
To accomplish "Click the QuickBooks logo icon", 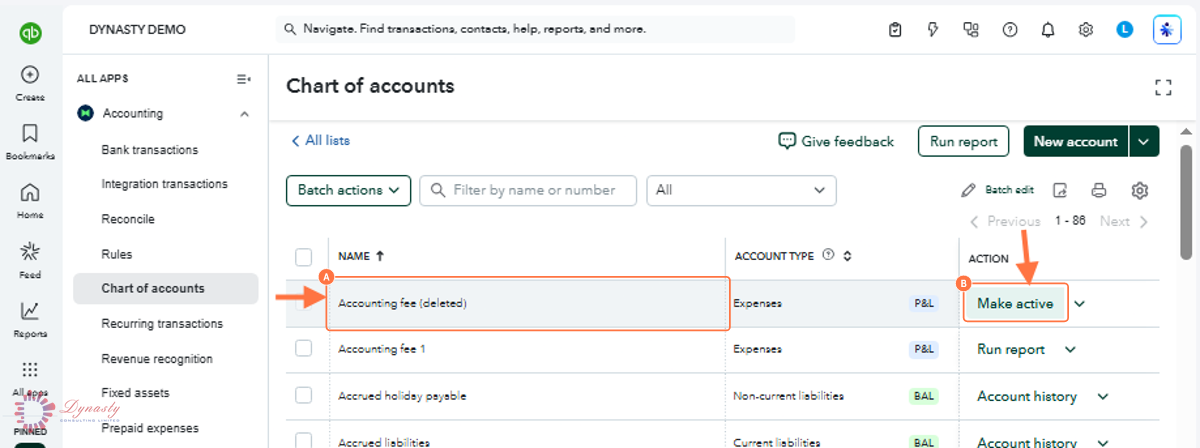I will [29, 32].
